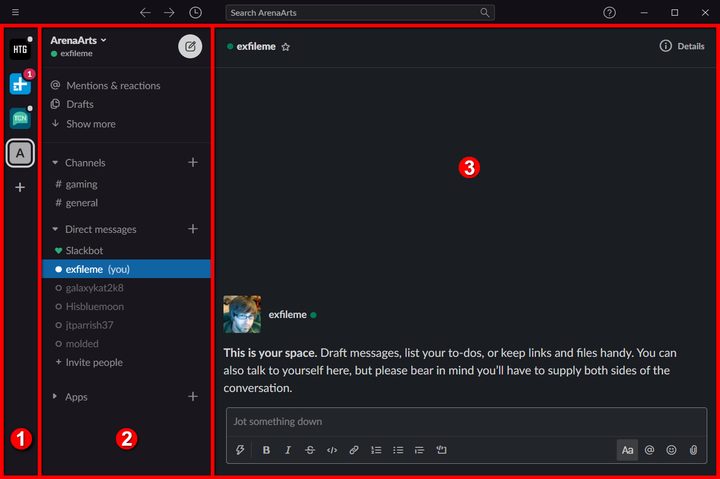Add an app with Apps plus icon

pos(193,396)
